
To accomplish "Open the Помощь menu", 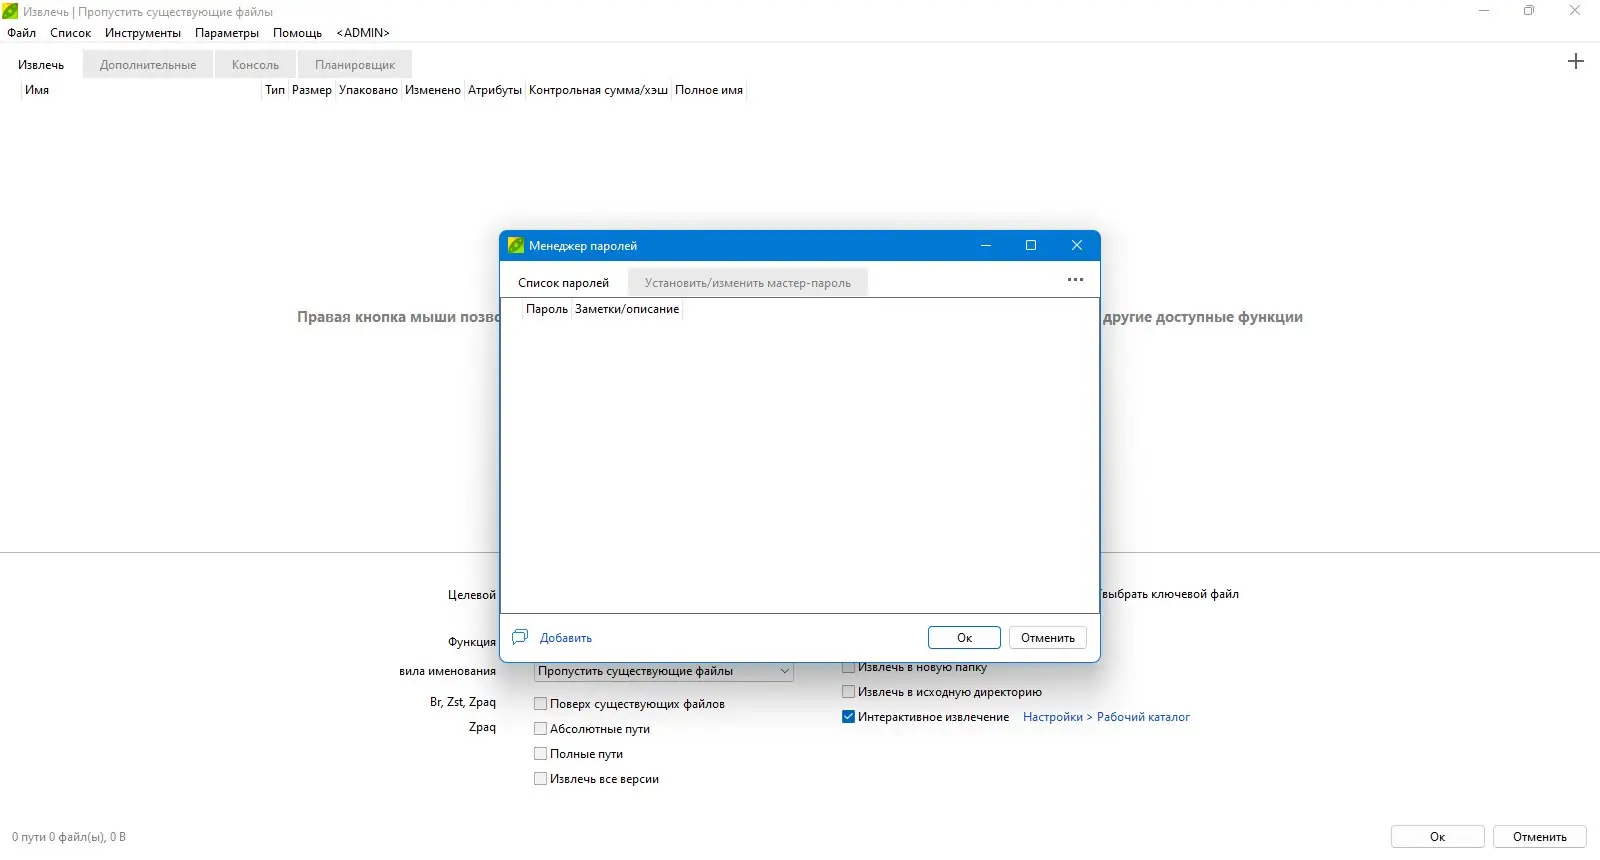I will pos(297,33).
